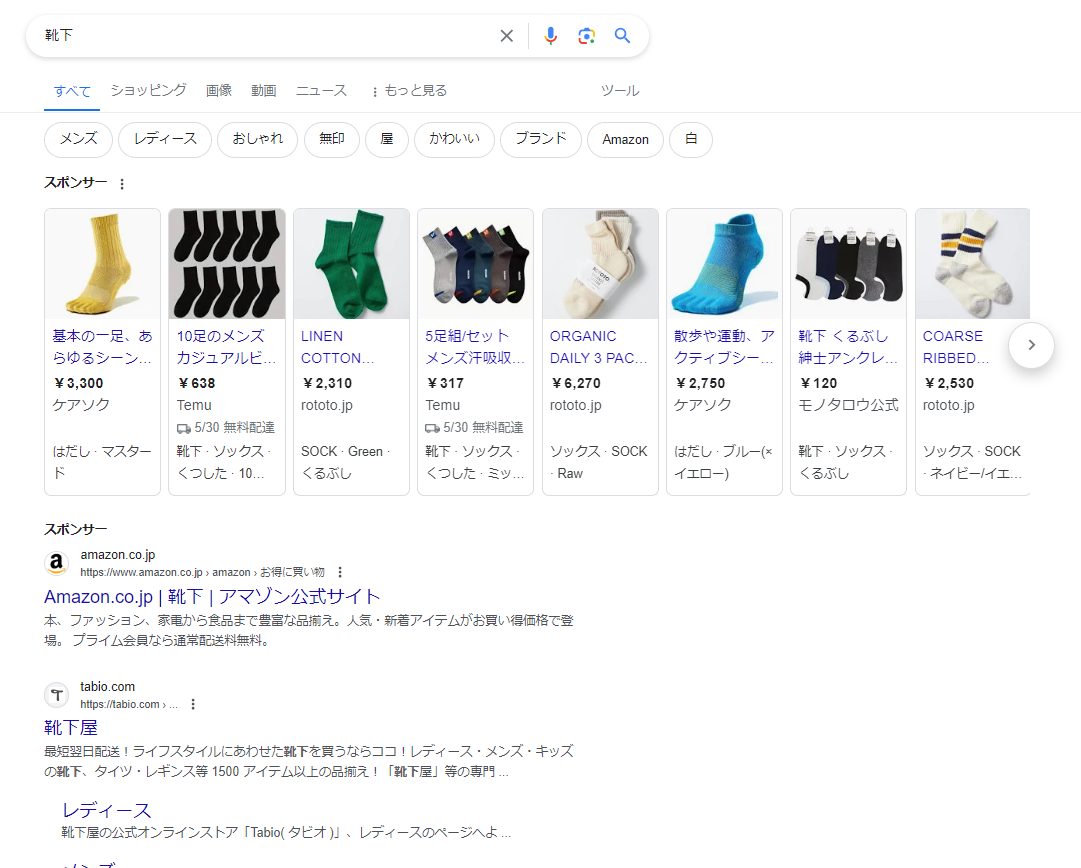The width and height of the screenshot is (1081, 868).
Task: Apply the レディース filter chip
Action: click(165, 140)
